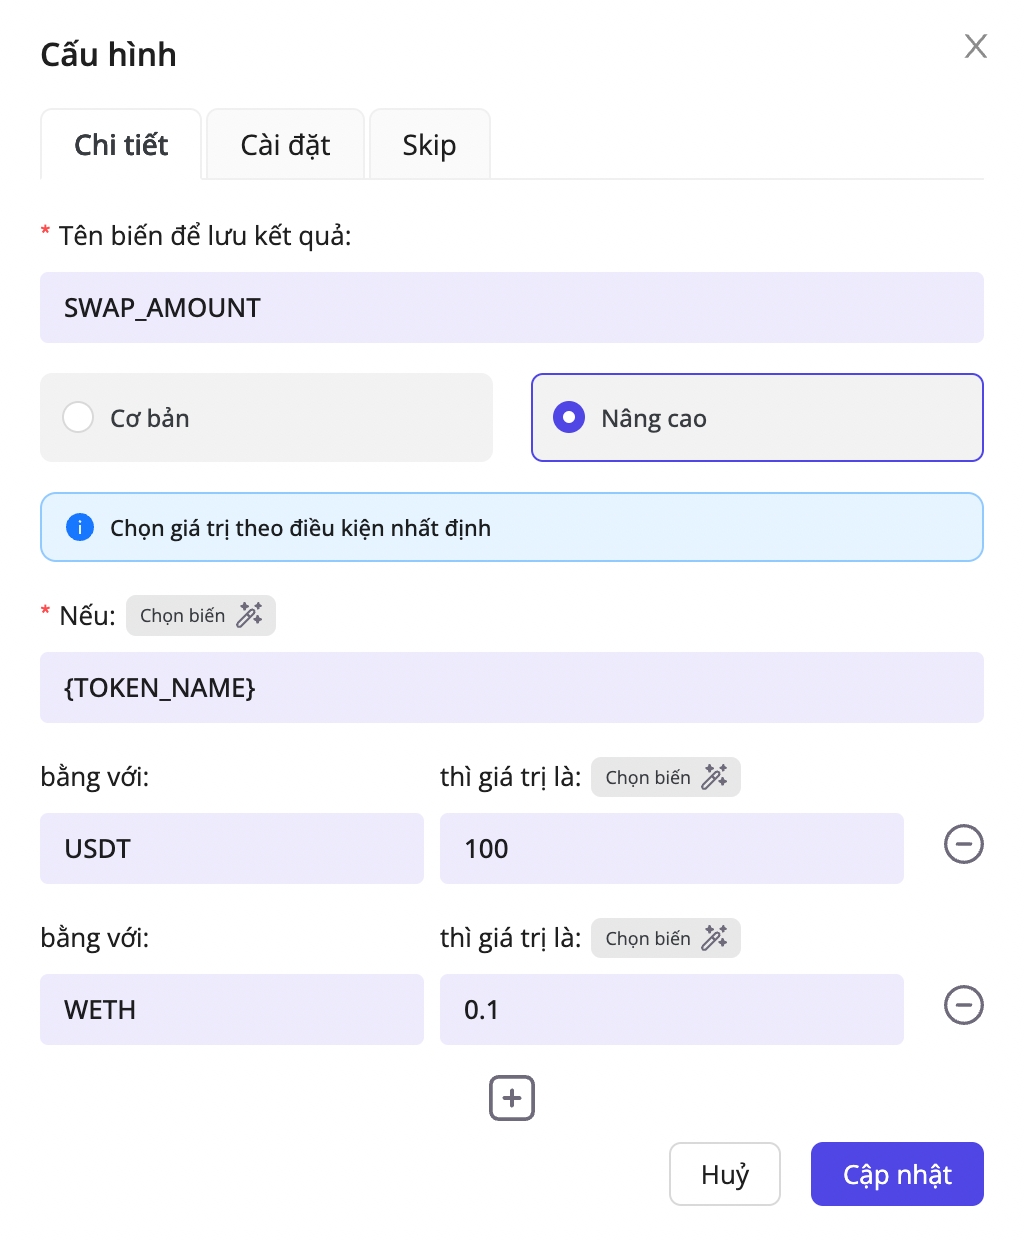
Task: Open the Chi tiết tab
Action: [121, 145]
